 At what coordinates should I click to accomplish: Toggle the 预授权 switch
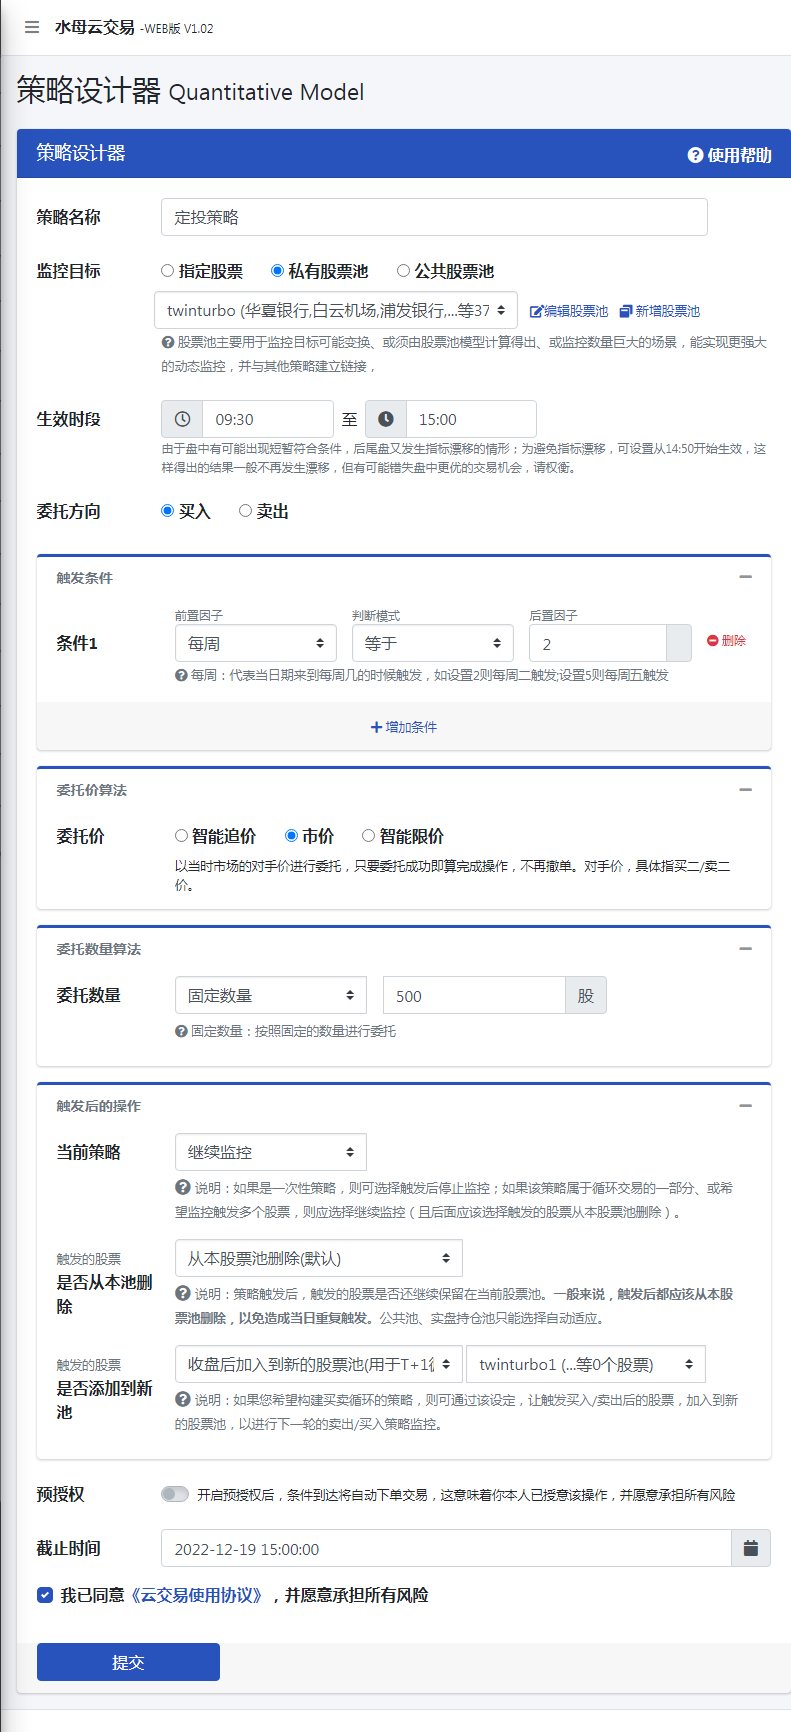pyautogui.click(x=175, y=1494)
